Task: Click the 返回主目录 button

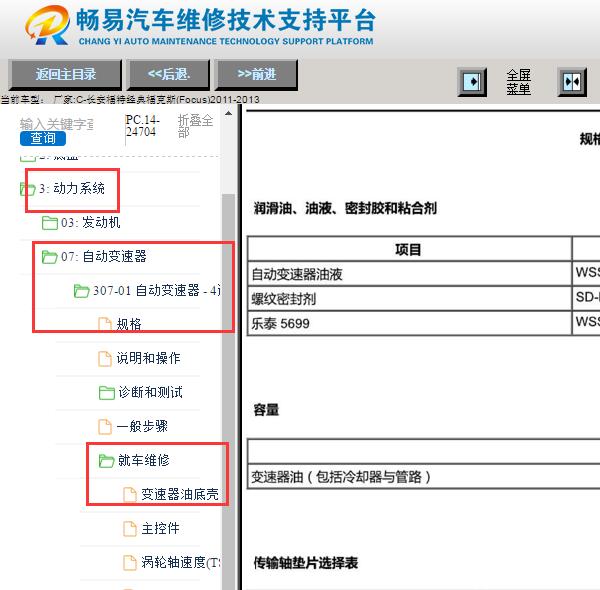Action: click(x=65, y=75)
